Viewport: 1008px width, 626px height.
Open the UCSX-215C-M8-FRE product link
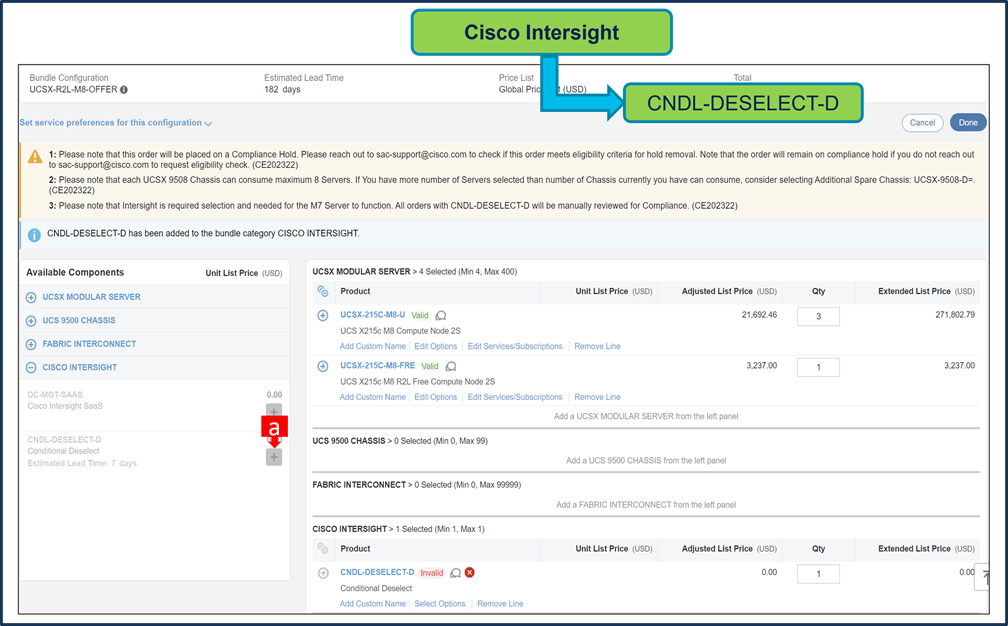(377, 366)
